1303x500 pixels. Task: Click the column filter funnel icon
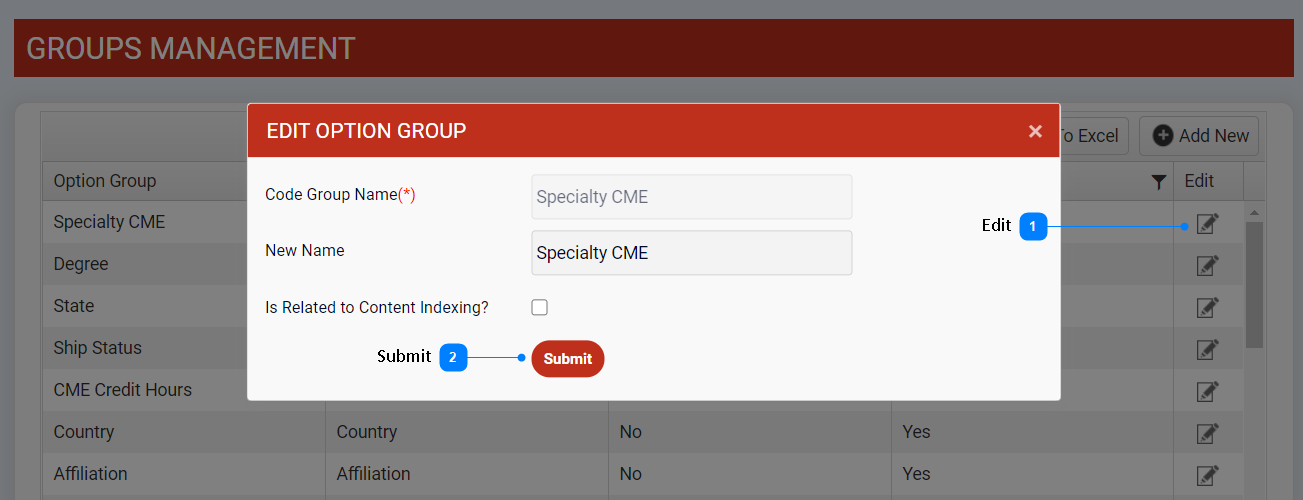1158,182
